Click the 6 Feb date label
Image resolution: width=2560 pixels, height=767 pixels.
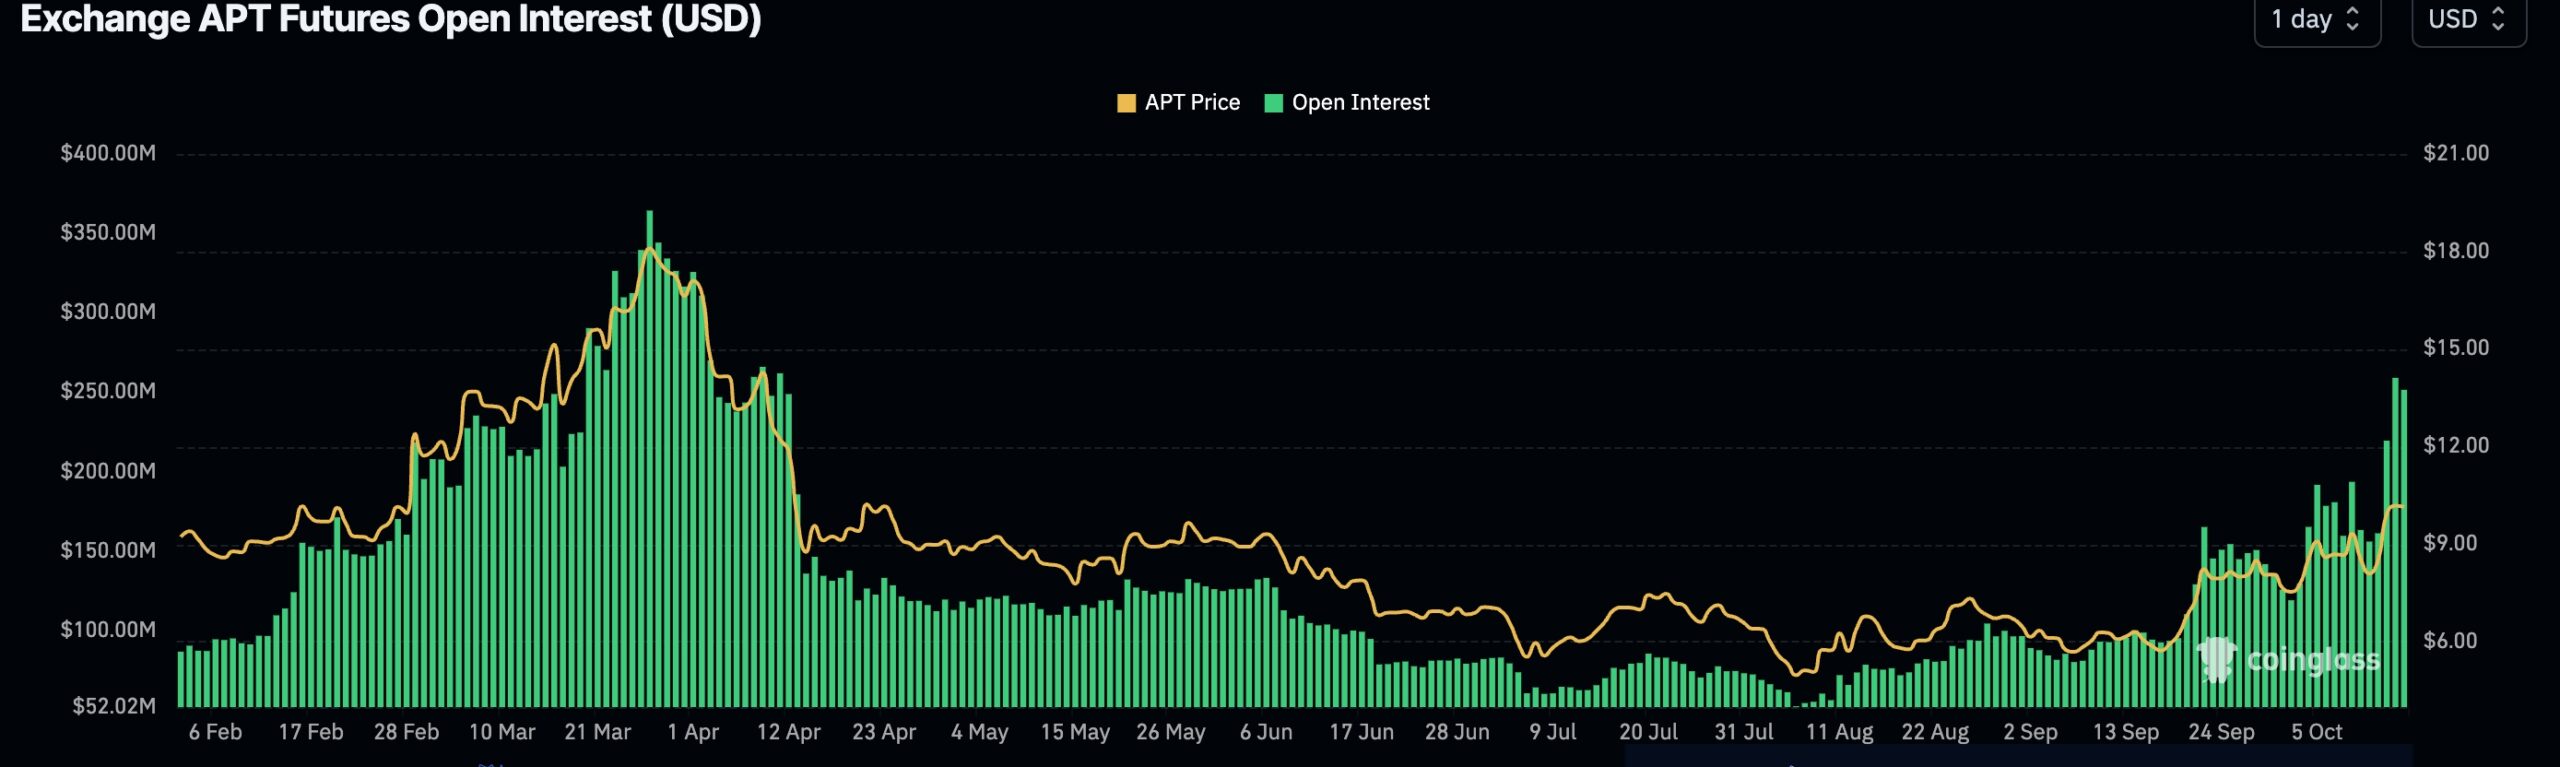coord(216,732)
